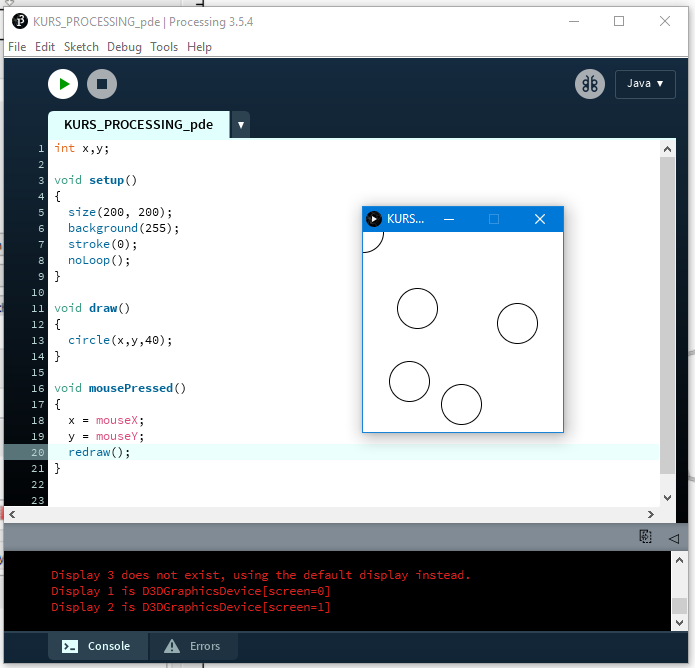The height and width of the screenshot is (668, 695).
Task: Open the File menu
Action: (x=17, y=47)
